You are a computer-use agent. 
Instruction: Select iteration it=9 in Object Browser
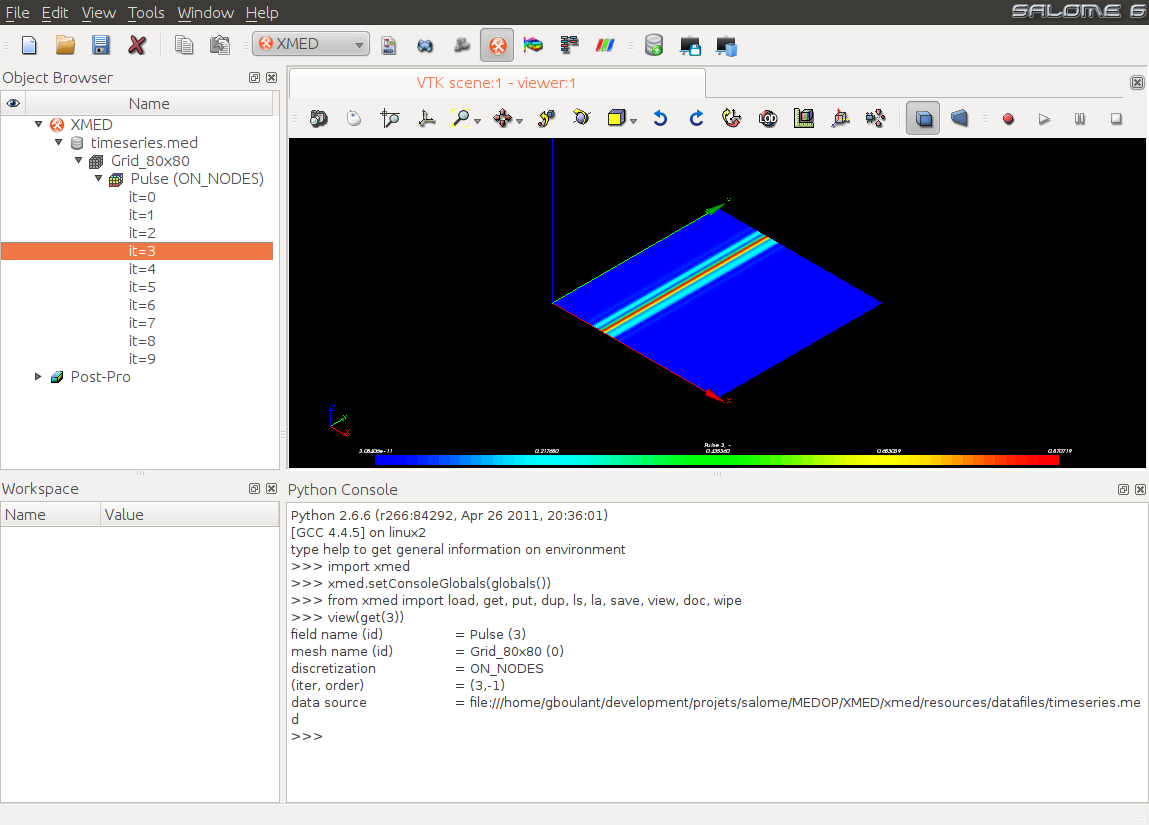[142, 358]
